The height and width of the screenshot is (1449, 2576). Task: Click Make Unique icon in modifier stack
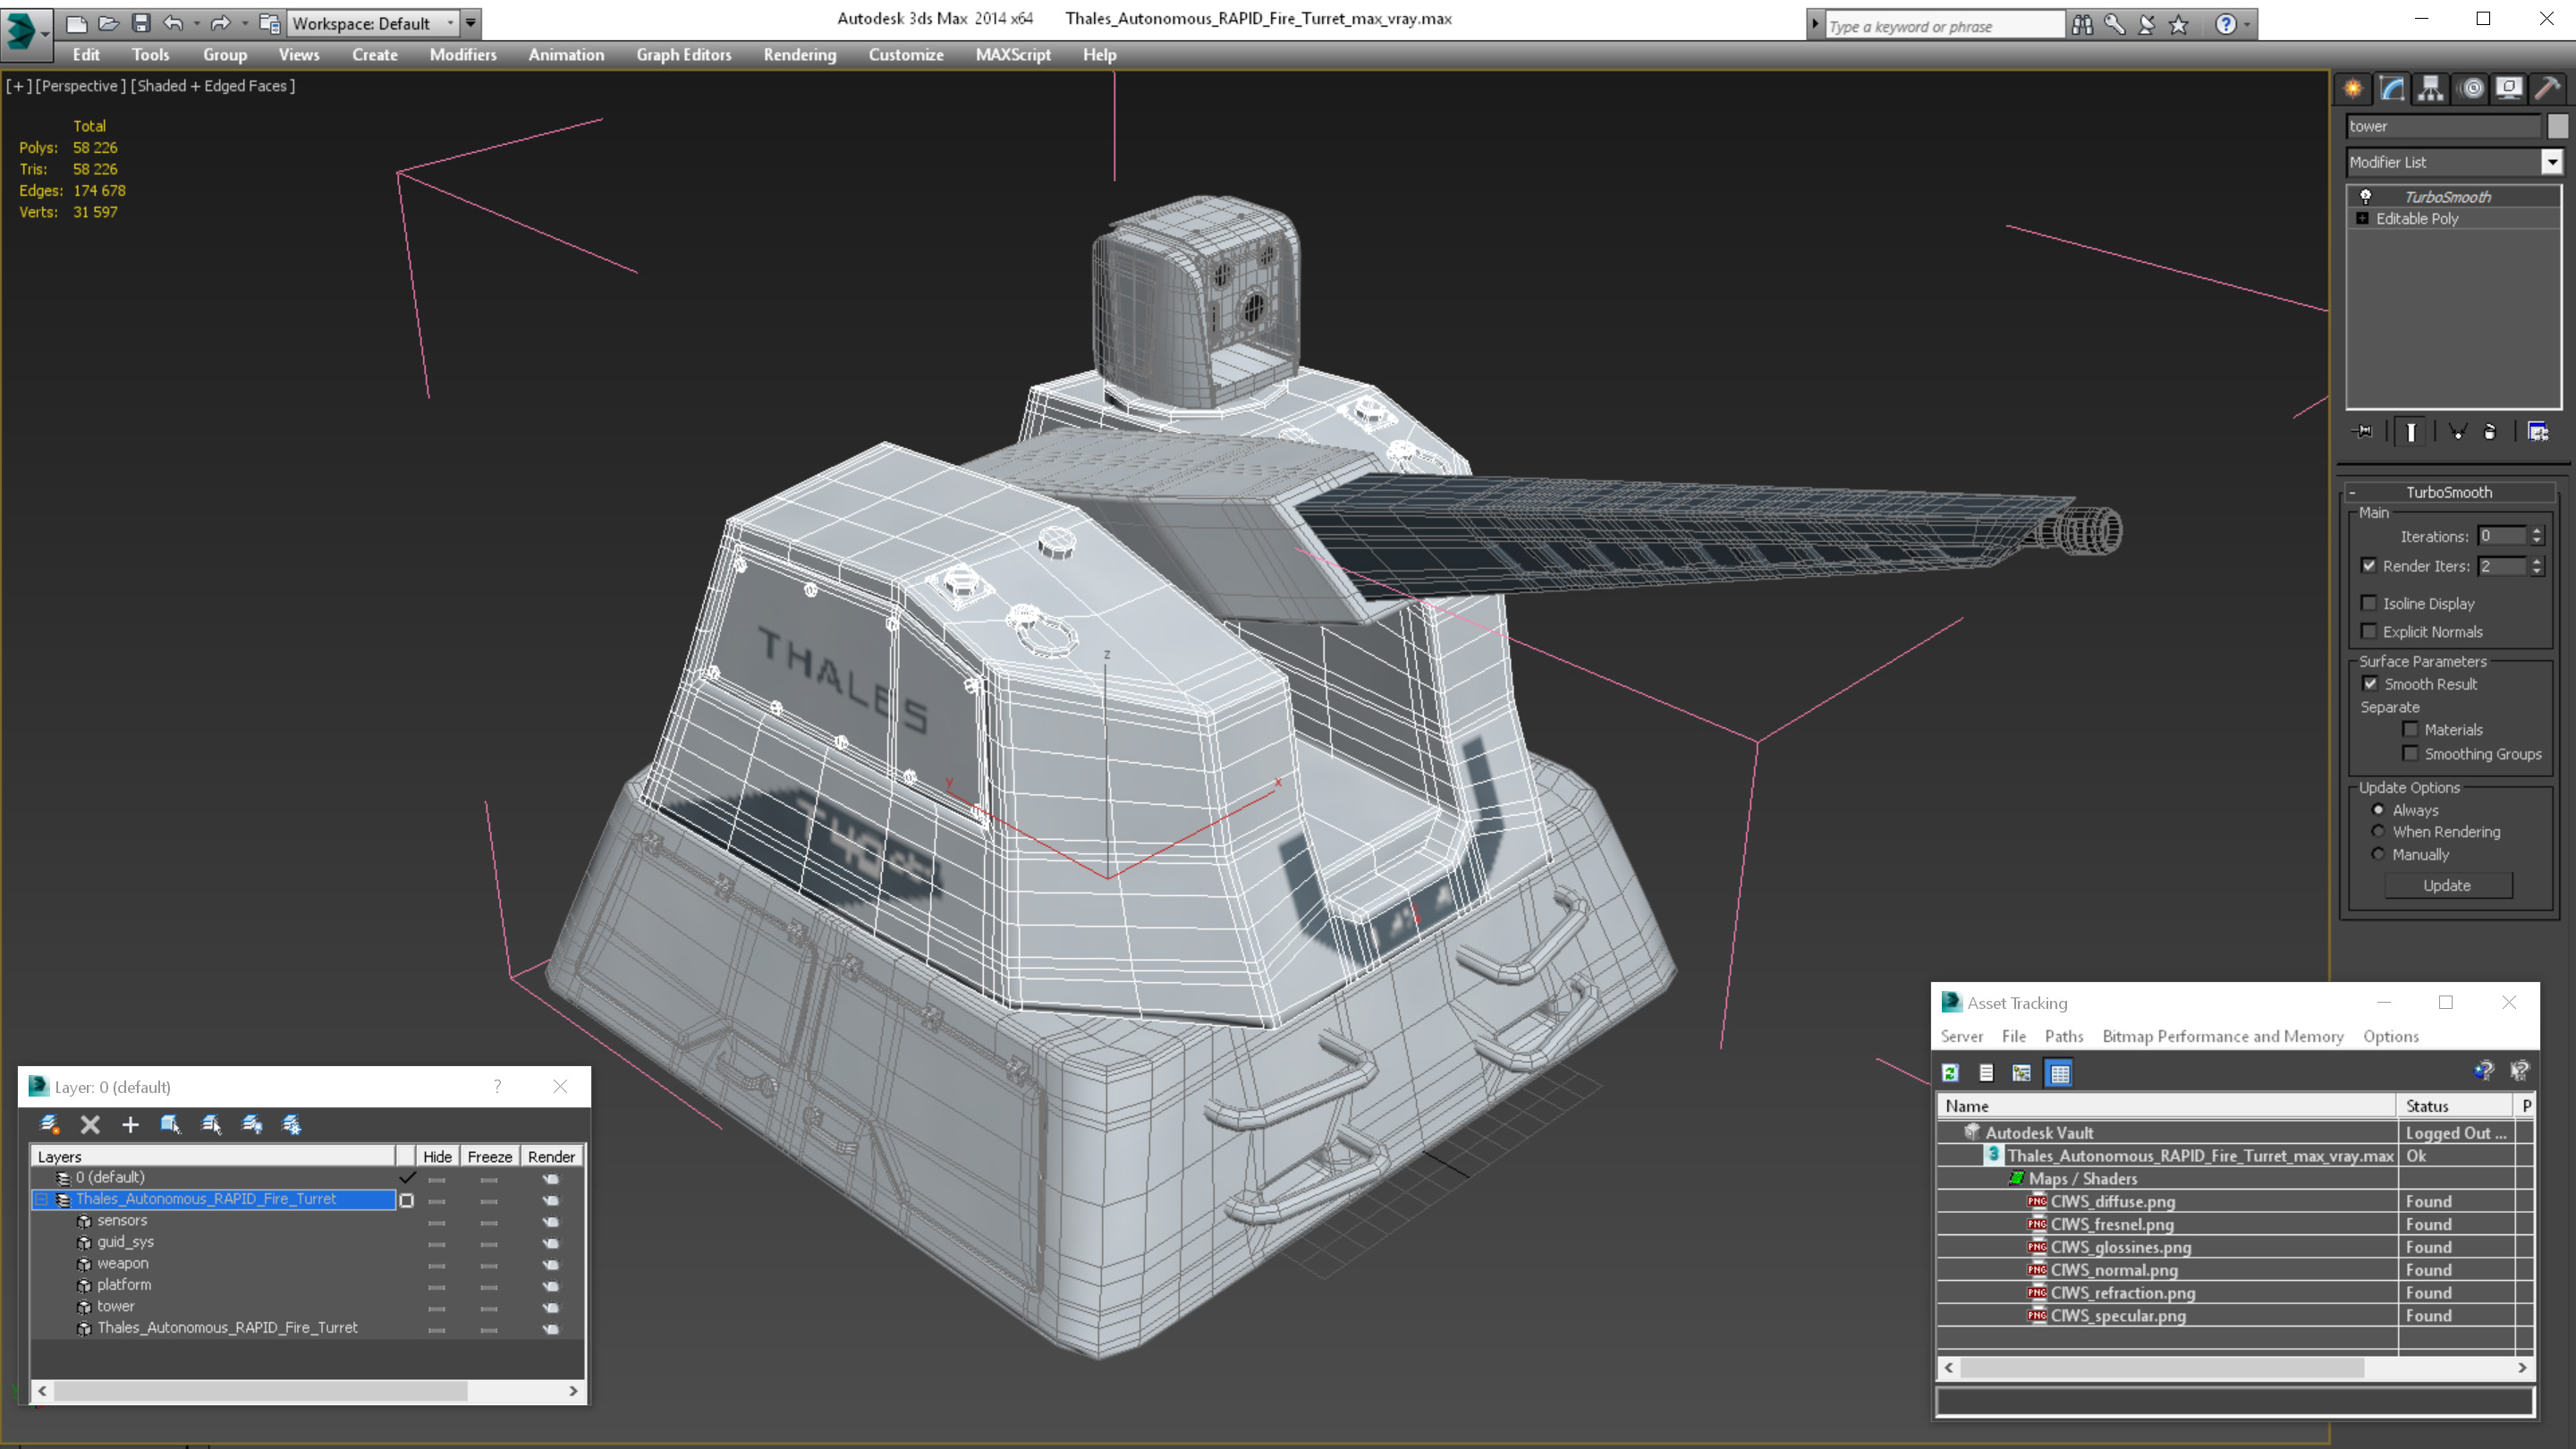coord(2457,432)
